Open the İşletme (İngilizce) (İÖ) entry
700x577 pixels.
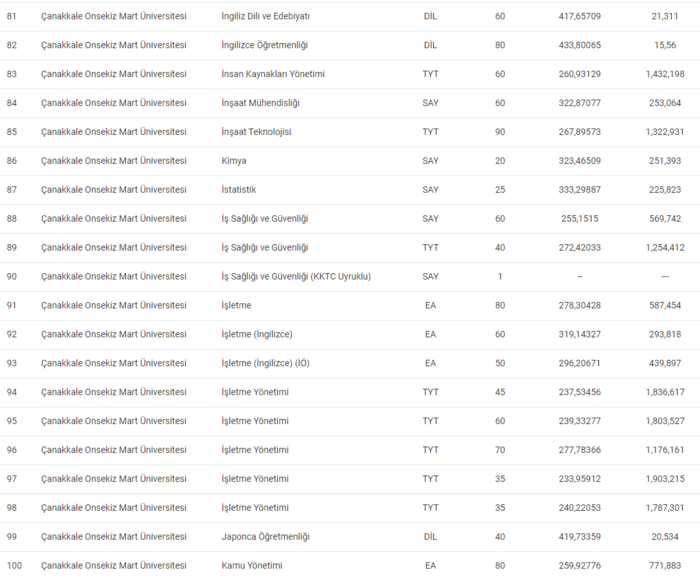(265, 363)
